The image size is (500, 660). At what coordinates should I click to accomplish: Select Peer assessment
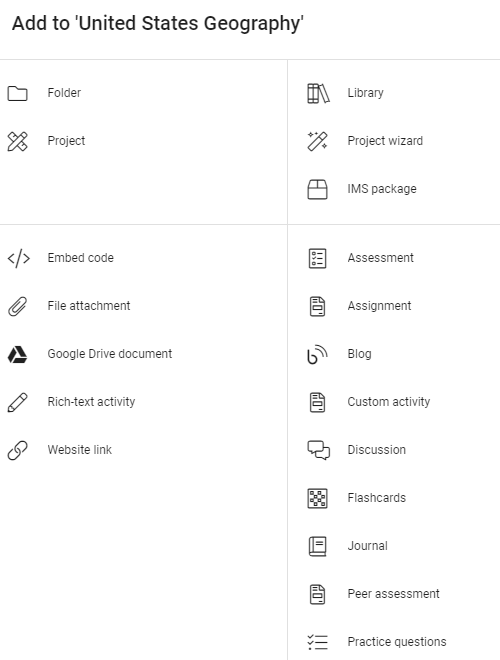394,594
